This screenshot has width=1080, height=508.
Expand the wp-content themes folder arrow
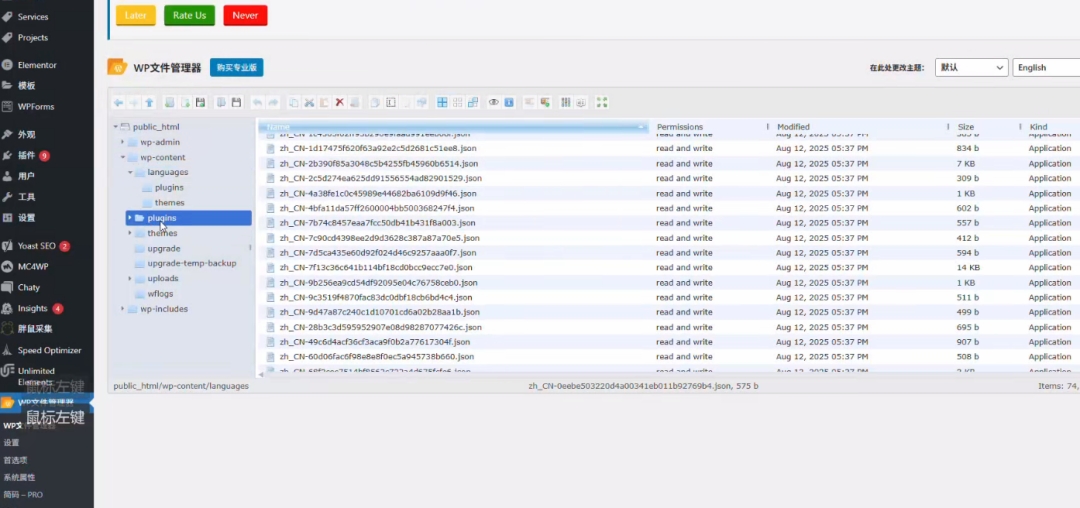pos(129,233)
